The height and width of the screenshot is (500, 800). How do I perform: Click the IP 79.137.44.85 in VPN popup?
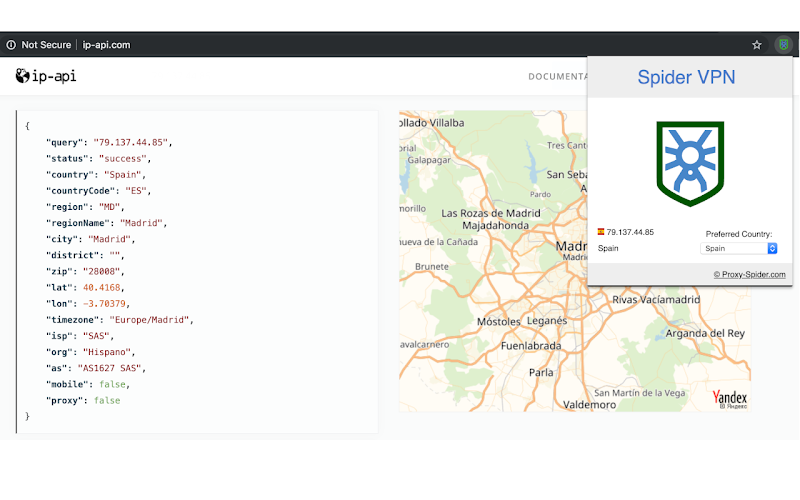point(630,232)
